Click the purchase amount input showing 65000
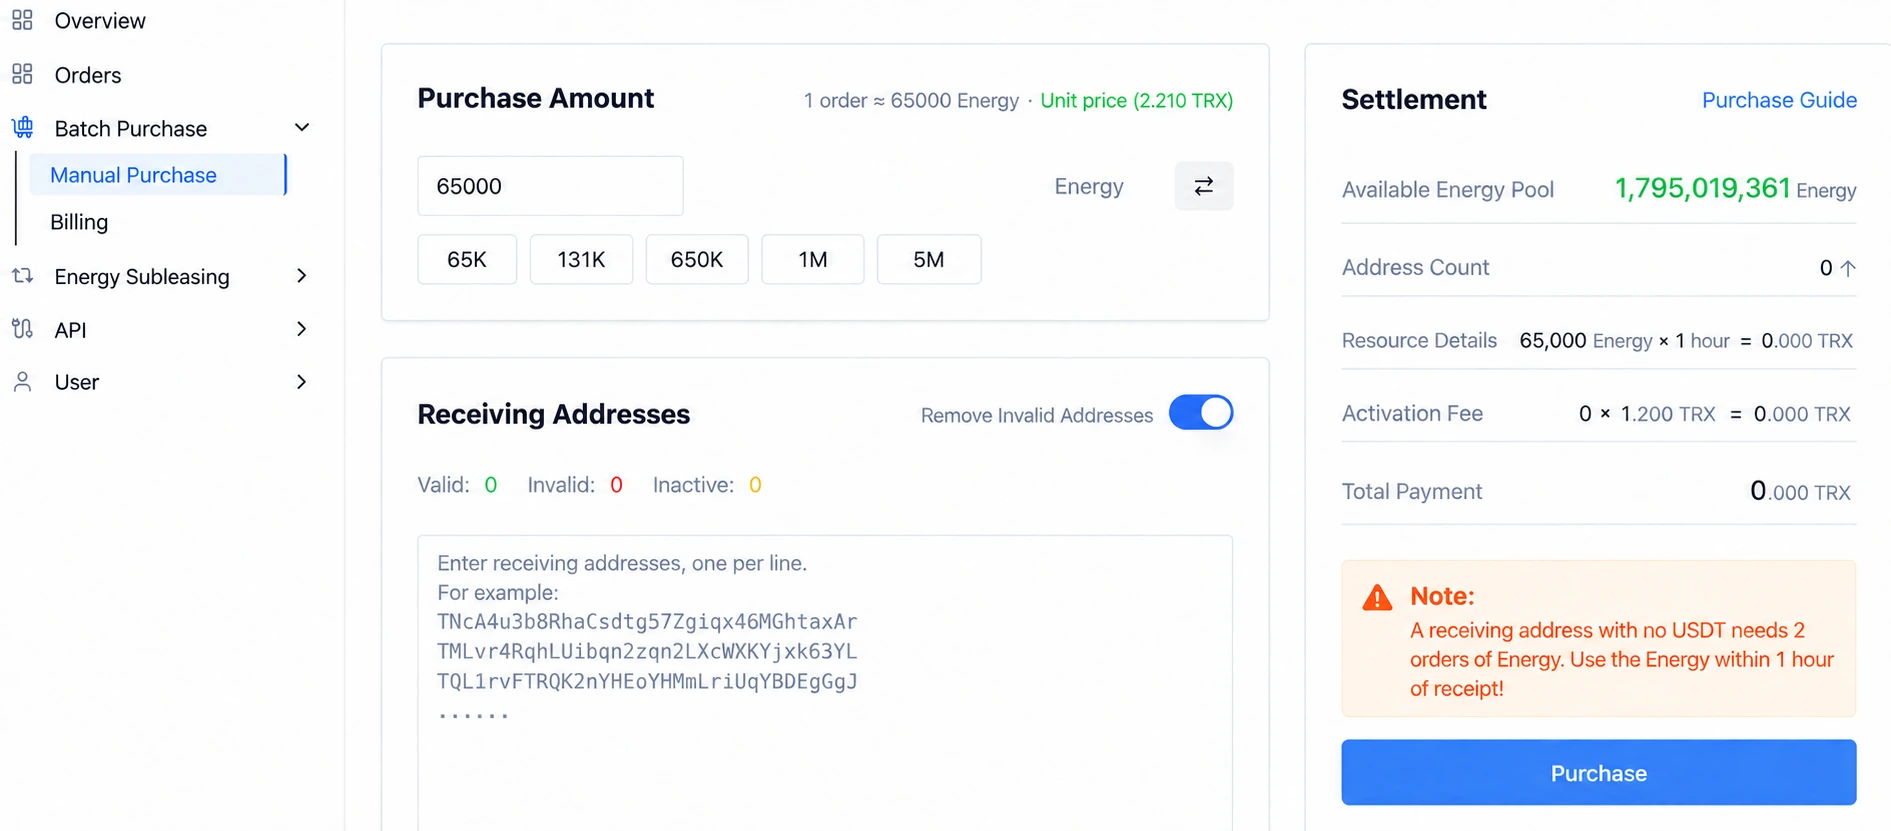 (x=550, y=186)
